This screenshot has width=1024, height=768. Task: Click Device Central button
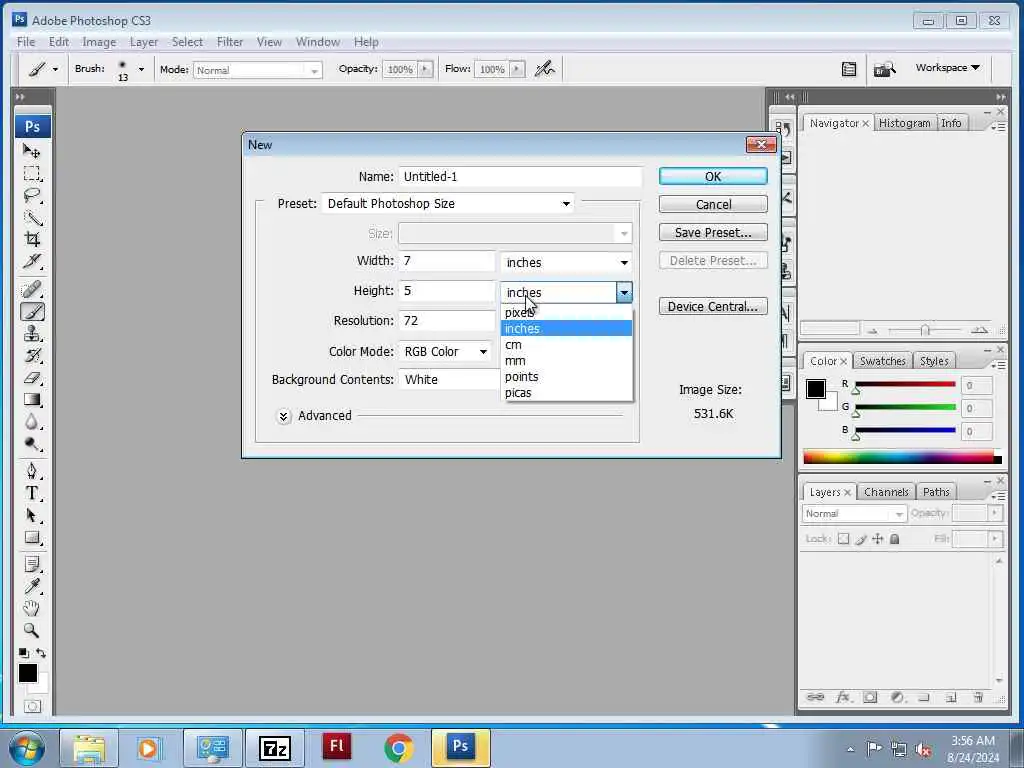coord(713,306)
